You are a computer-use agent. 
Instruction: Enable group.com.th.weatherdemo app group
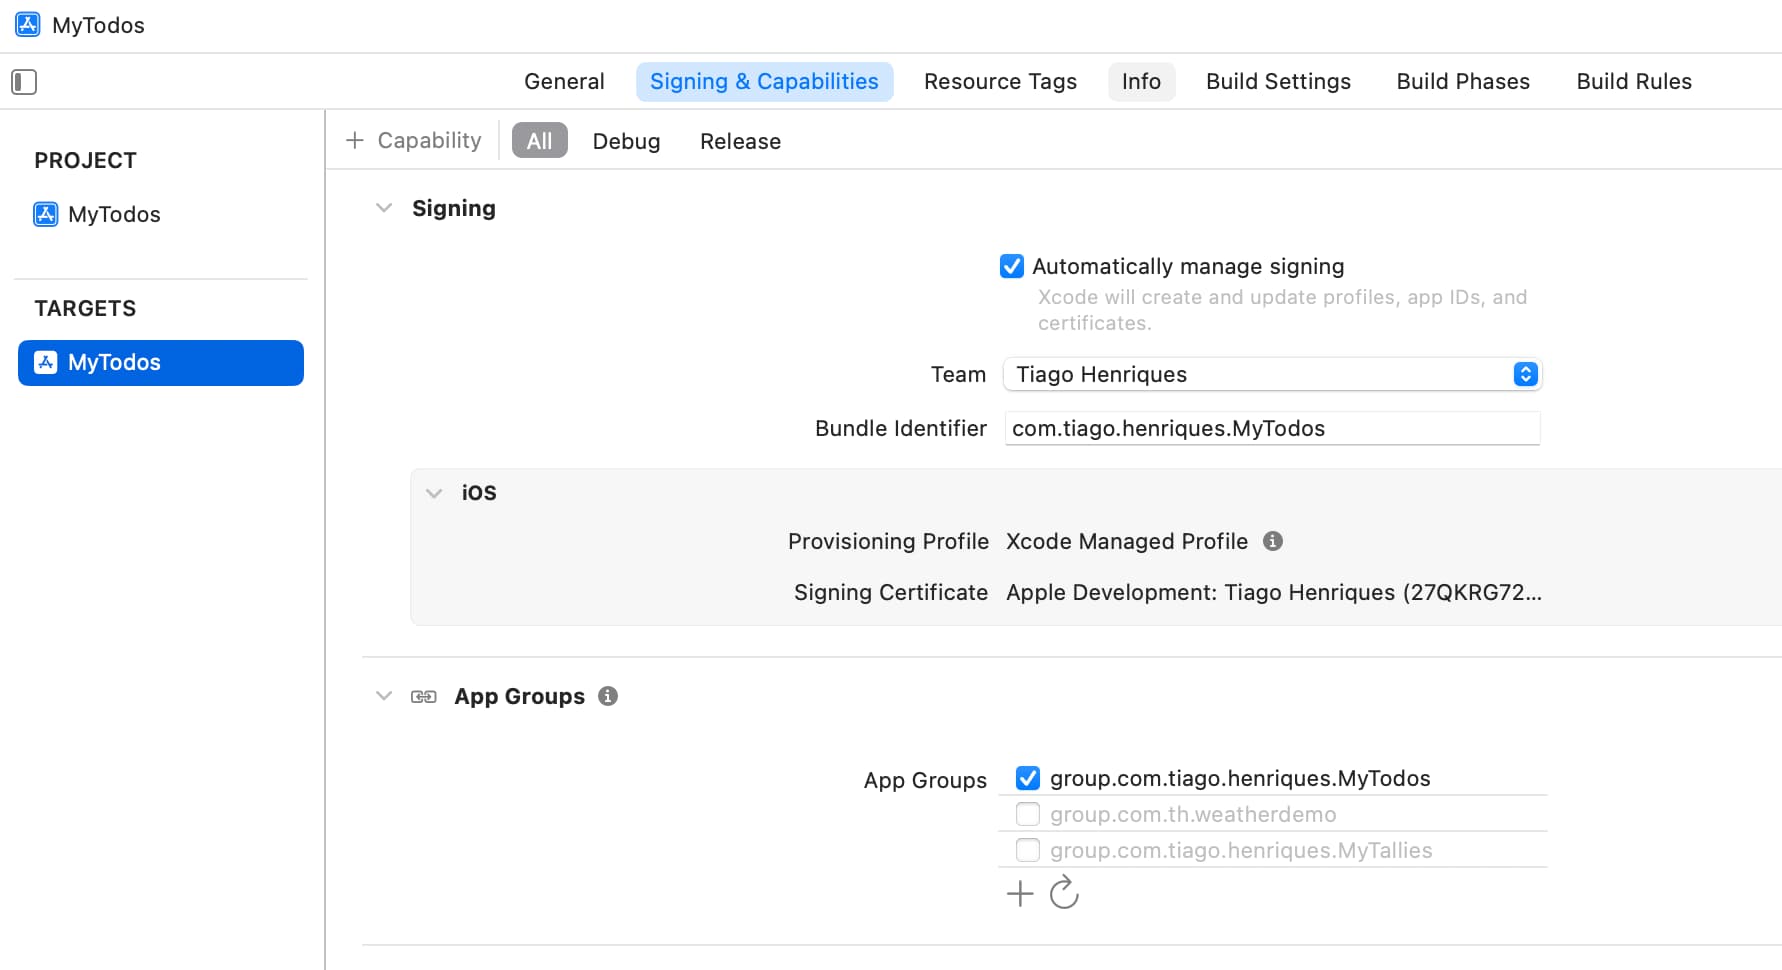click(x=1028, y=814)
